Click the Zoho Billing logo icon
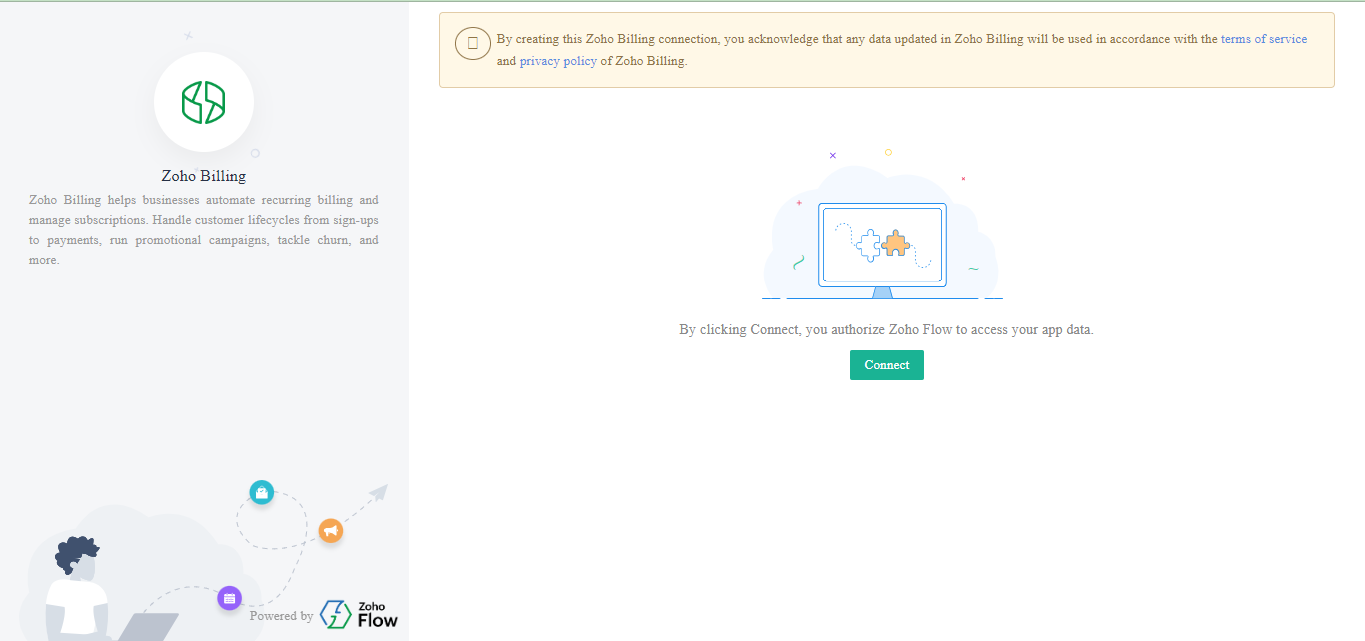This screenshot has width=1365, height=641. (204, 102)
